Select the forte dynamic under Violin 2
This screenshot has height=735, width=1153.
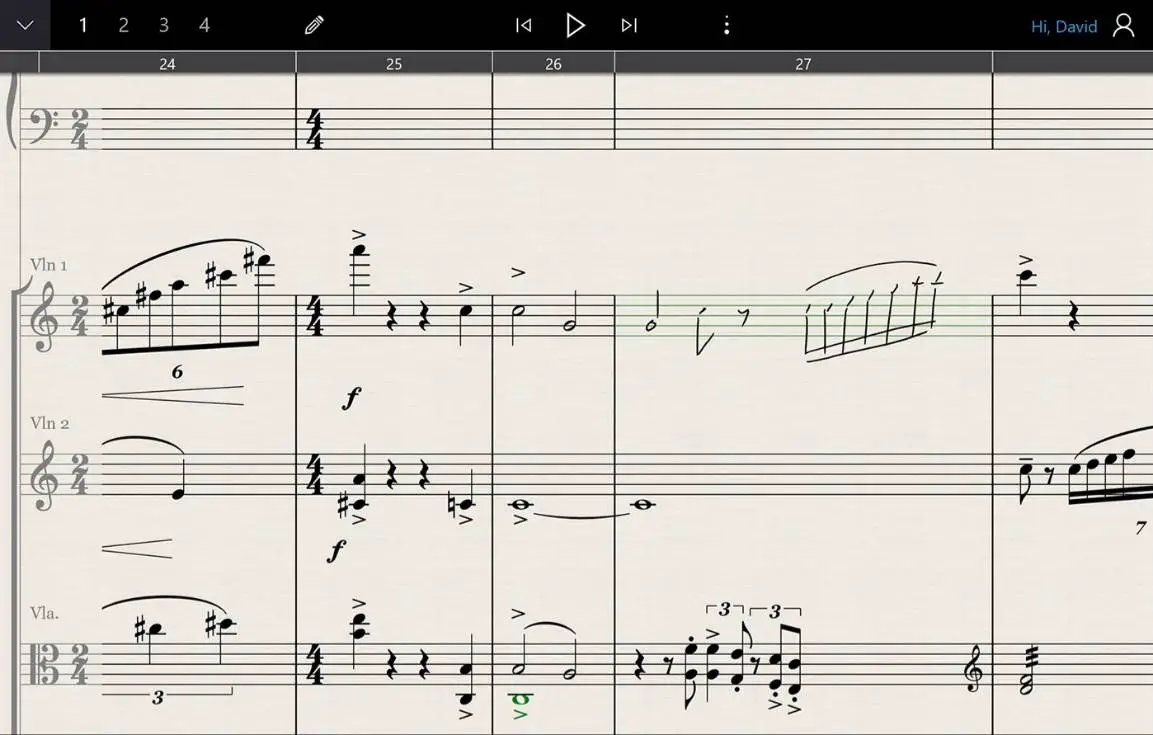click(337, 550)
